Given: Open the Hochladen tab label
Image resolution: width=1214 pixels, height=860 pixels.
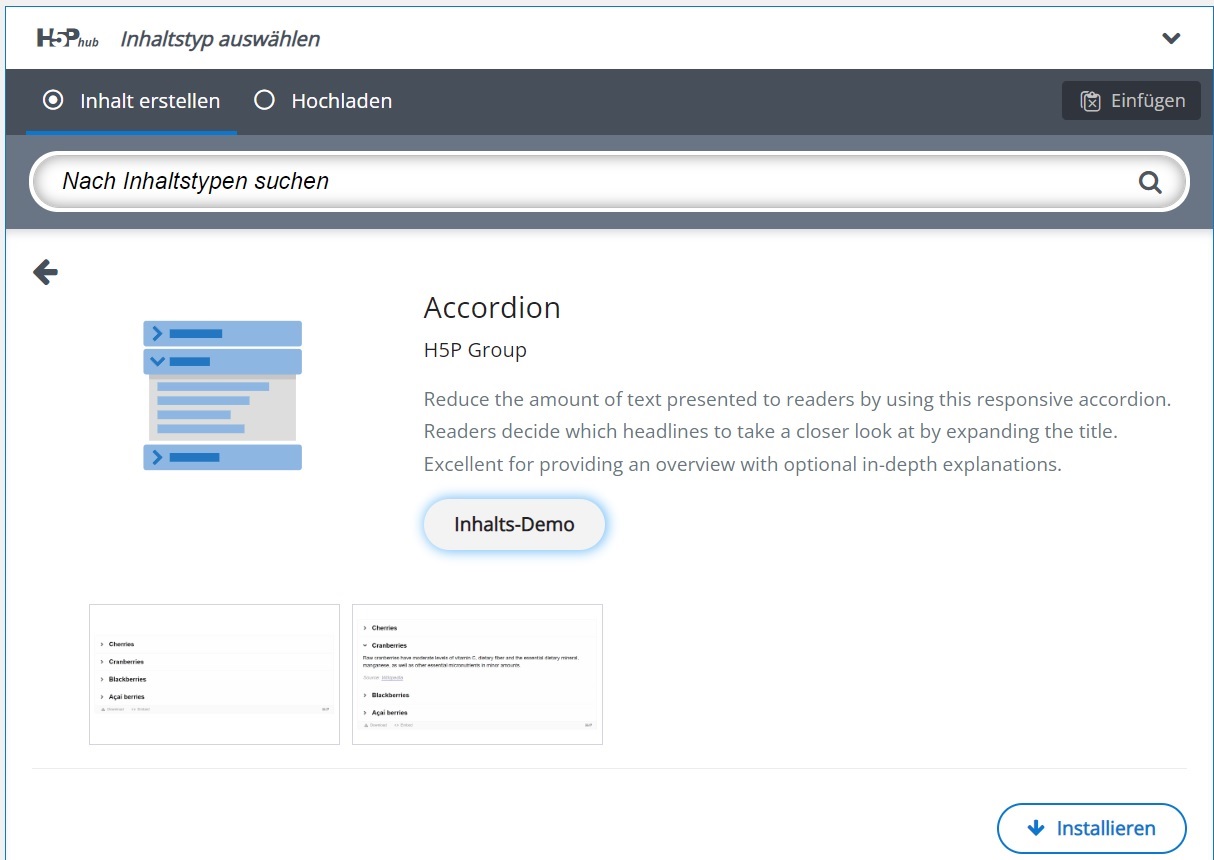Looking at the screenshot, I should point(341,101).
